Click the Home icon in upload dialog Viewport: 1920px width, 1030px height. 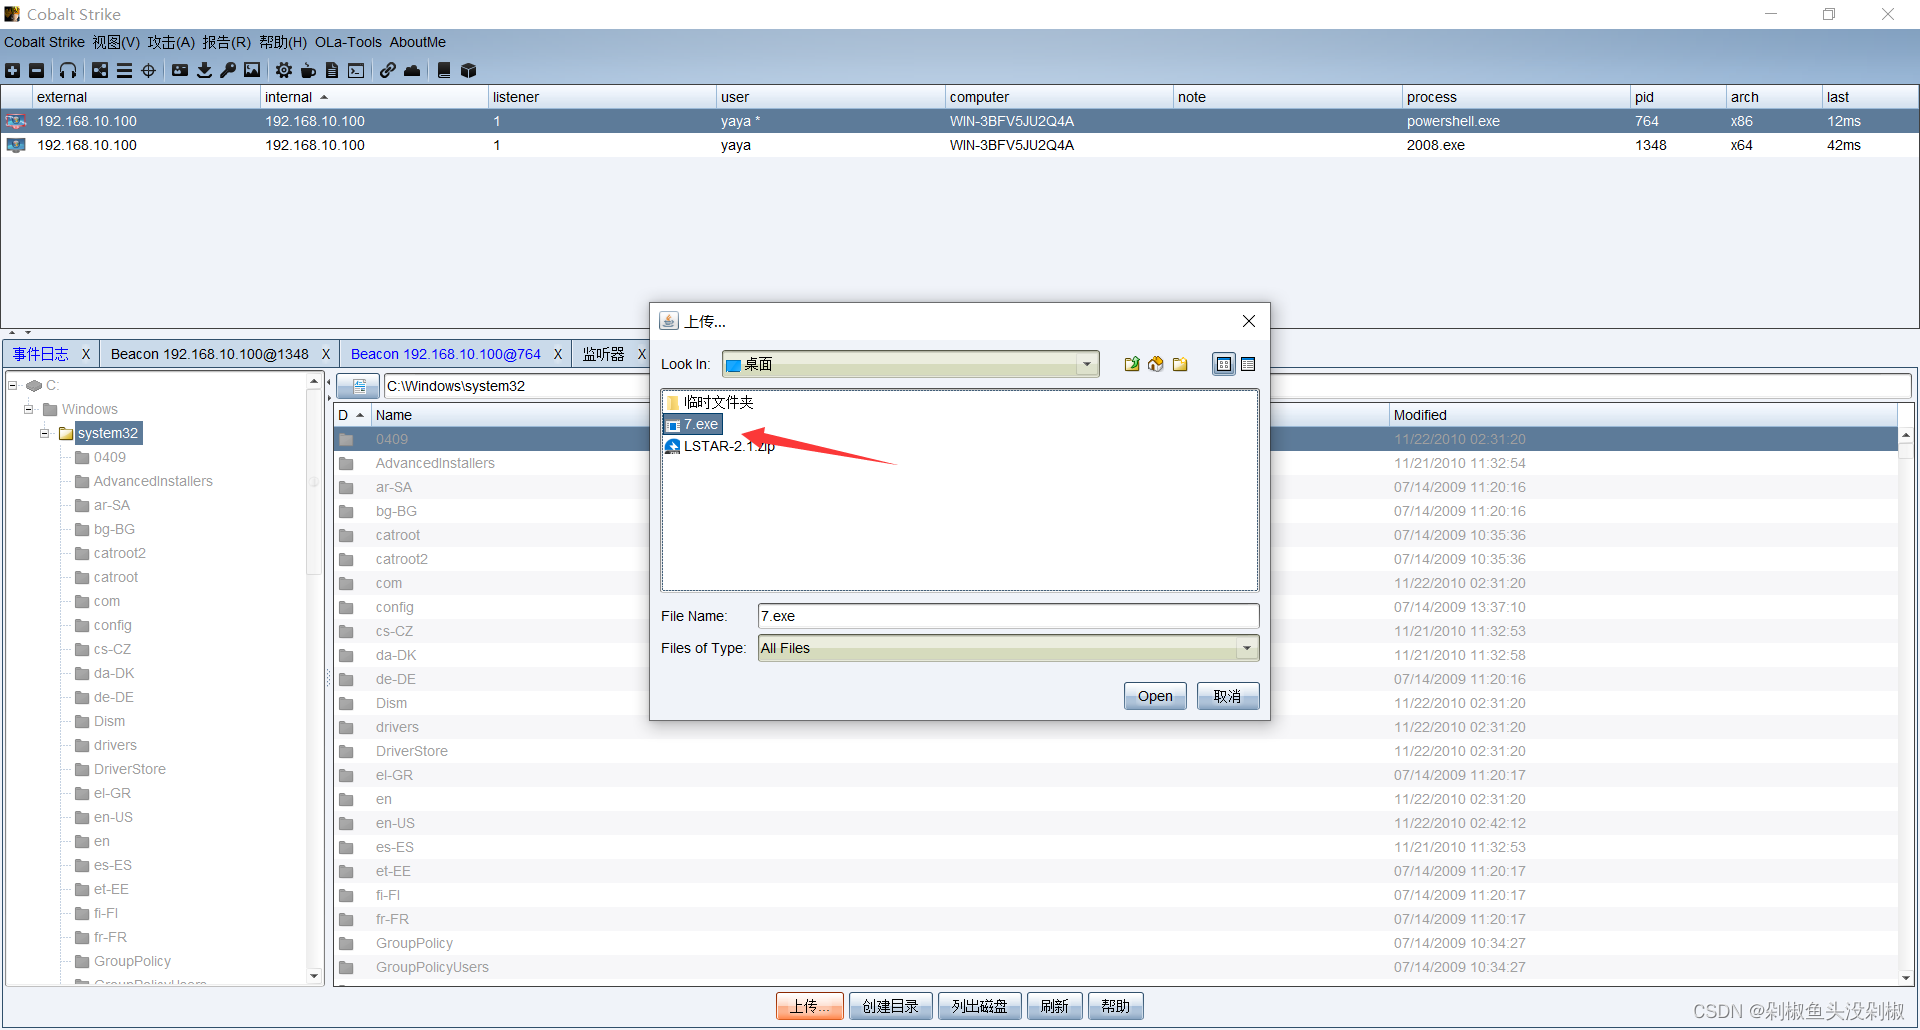1156,364
